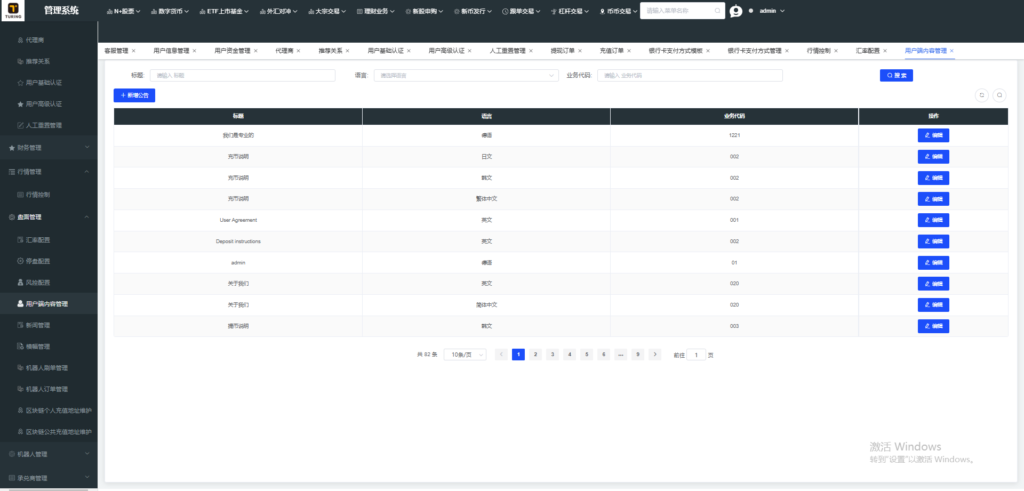The image size is (1024, 491).
Task: Expand the 财务管理 sidebar group
Action: pyautogui.click(x=49, y=148)
